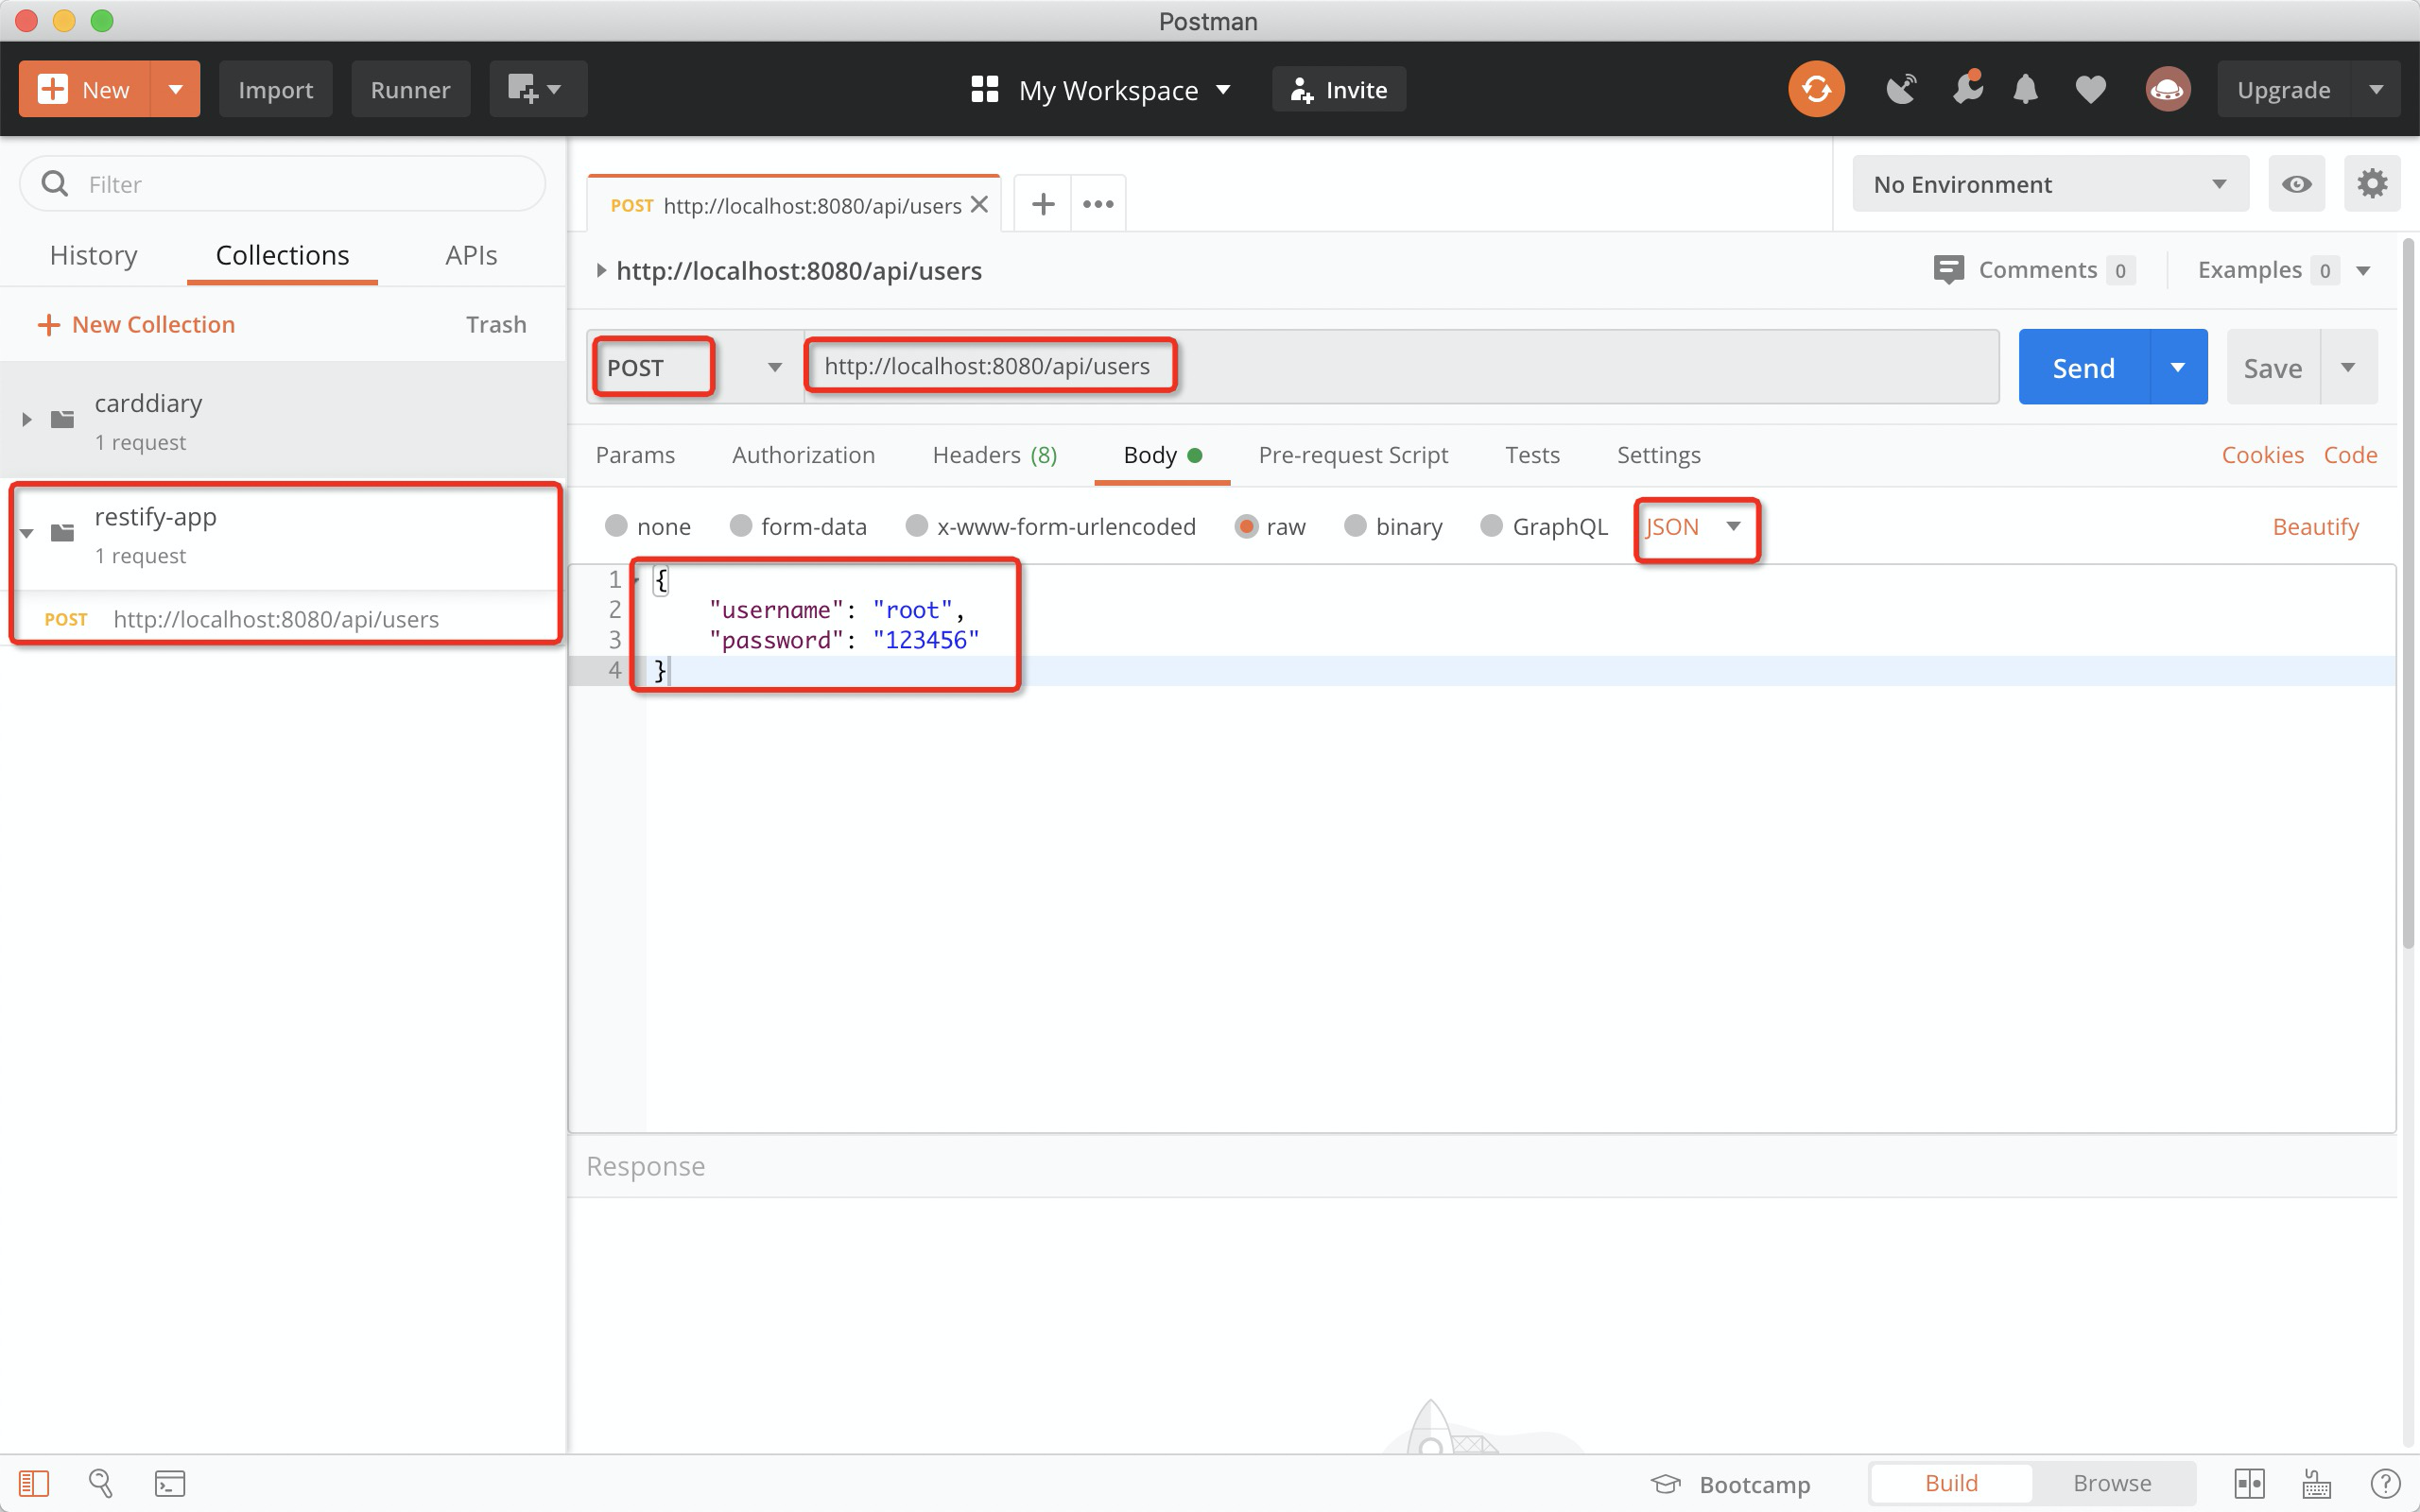Click the Beautify link

point(2315,526)
